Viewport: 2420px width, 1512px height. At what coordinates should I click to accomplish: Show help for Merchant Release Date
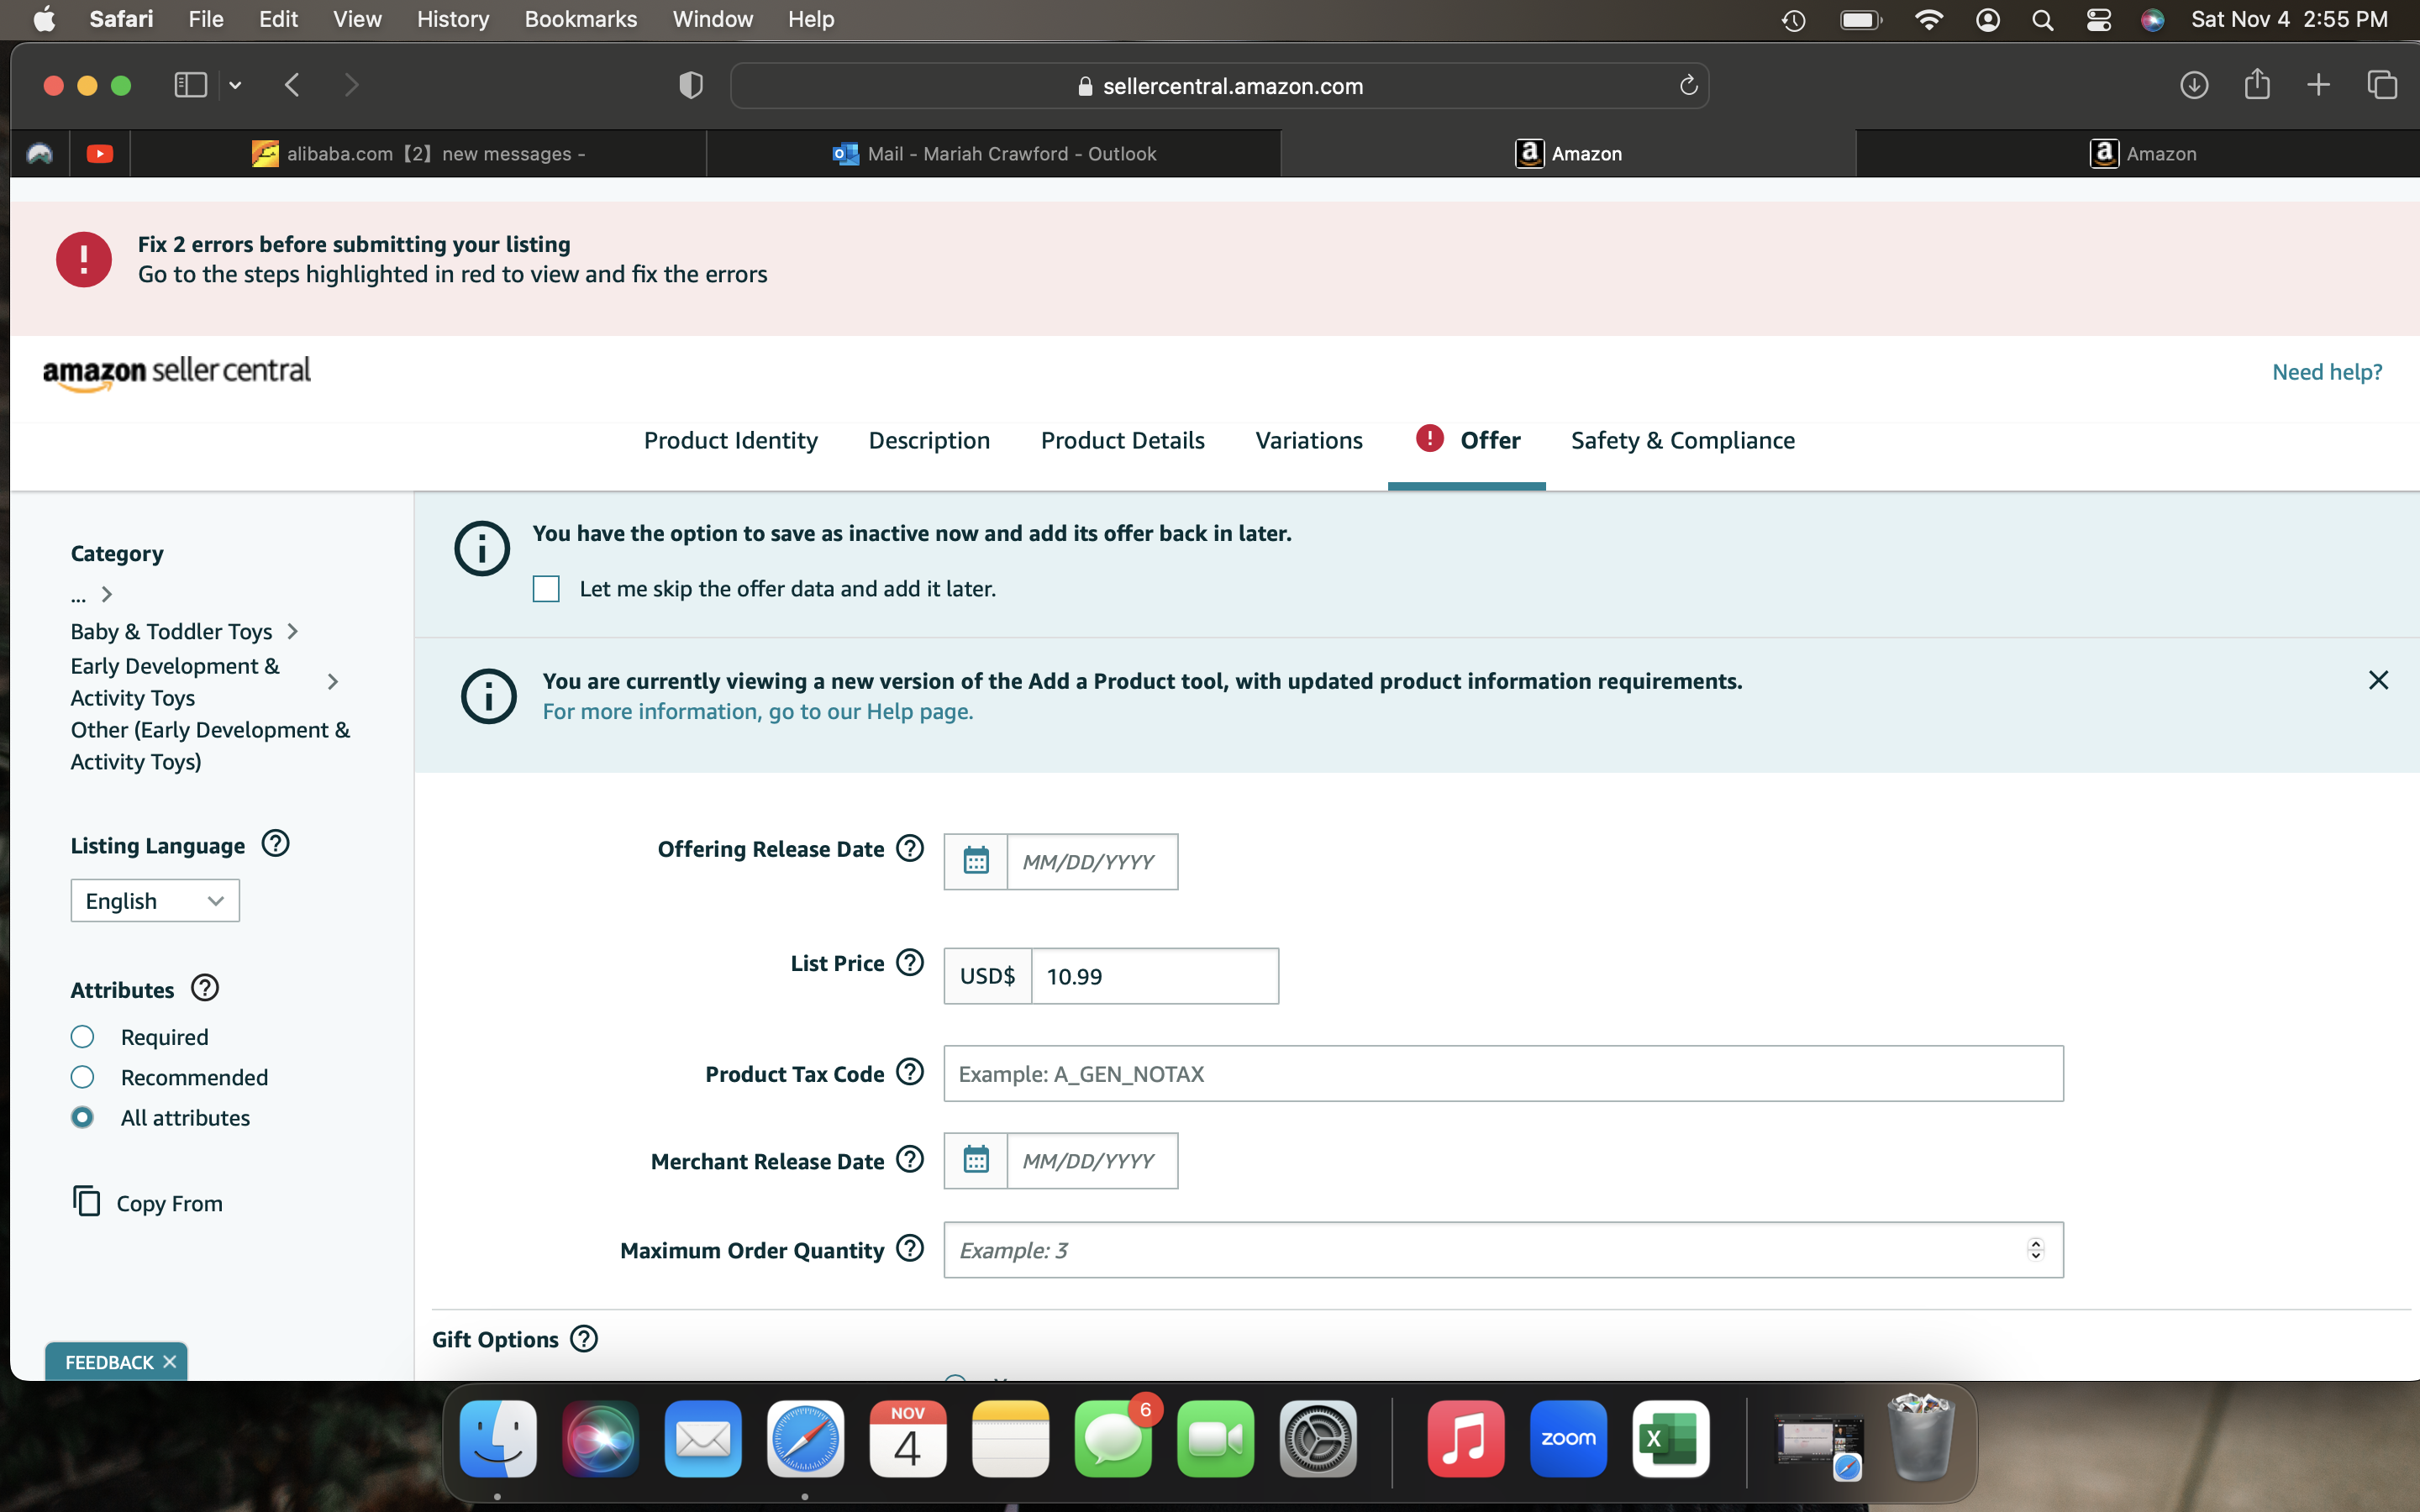pos(909,1159)
